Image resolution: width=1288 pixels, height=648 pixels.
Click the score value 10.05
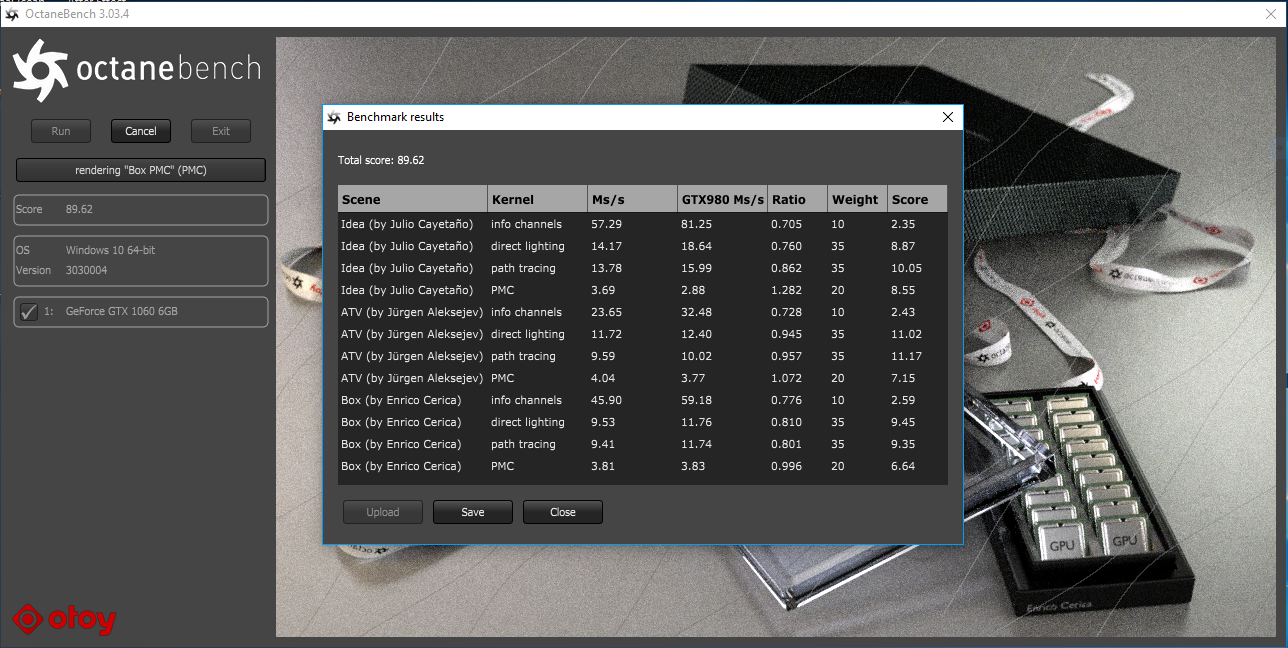click(x=906, y=268)
